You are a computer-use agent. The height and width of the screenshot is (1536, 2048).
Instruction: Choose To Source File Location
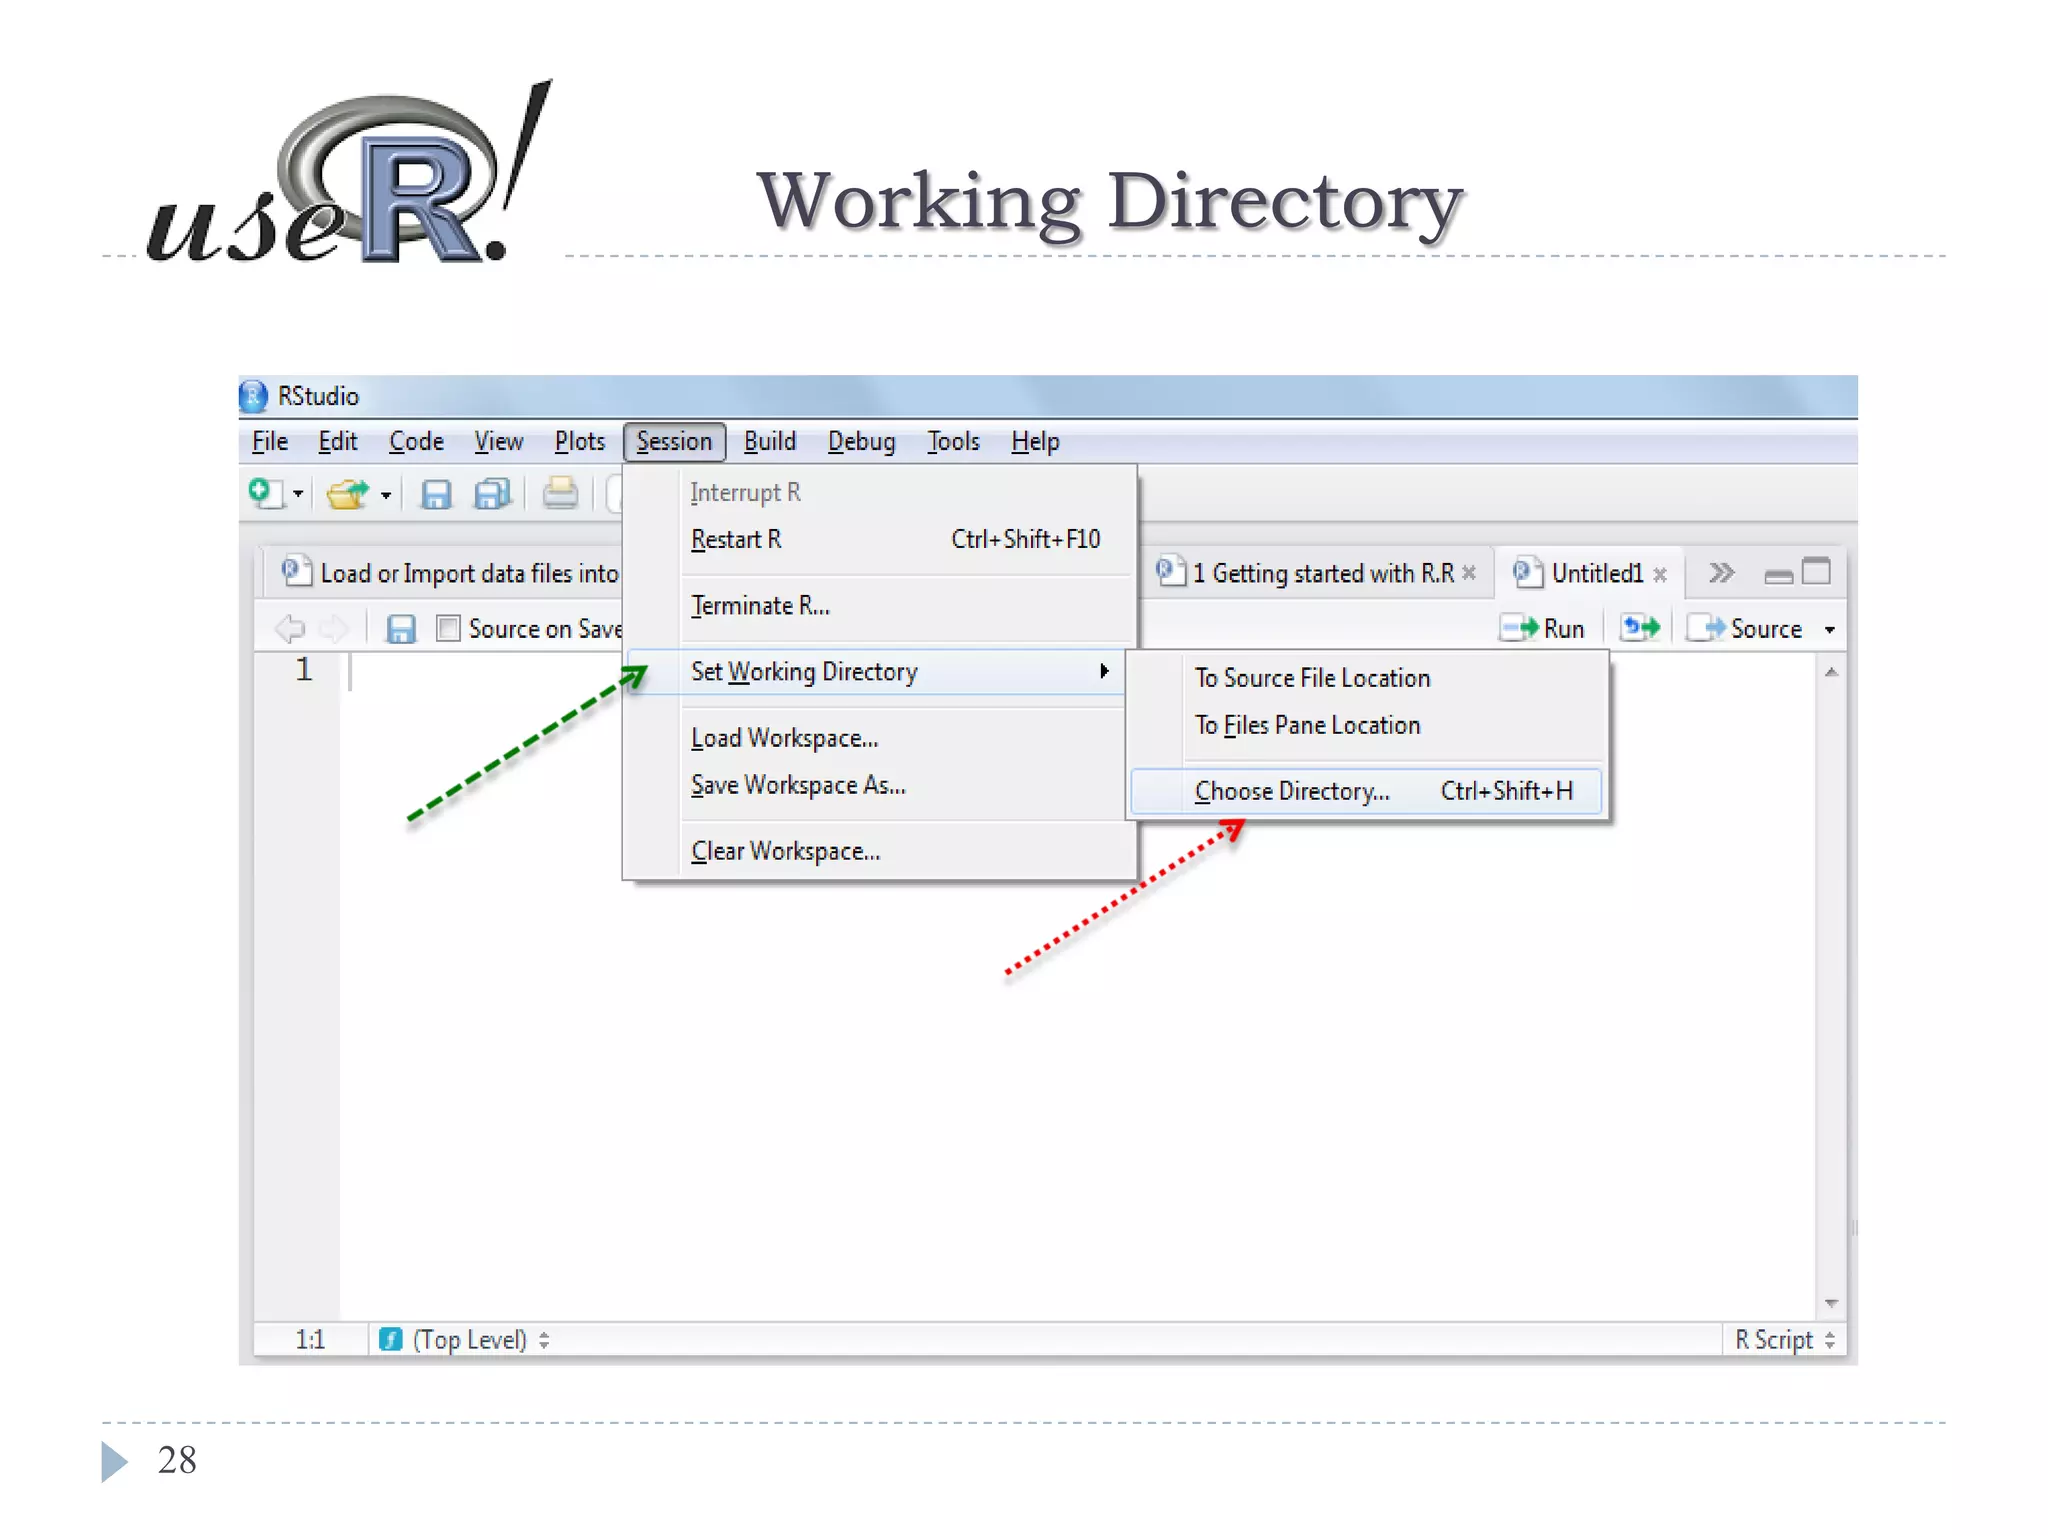click(1366, 677)
